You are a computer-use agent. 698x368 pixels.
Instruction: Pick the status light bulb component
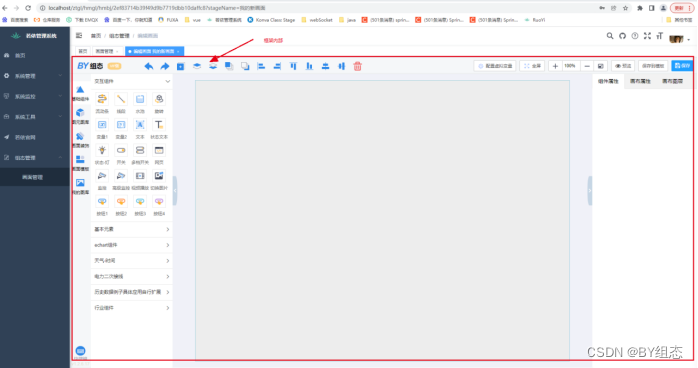point(102,150)
